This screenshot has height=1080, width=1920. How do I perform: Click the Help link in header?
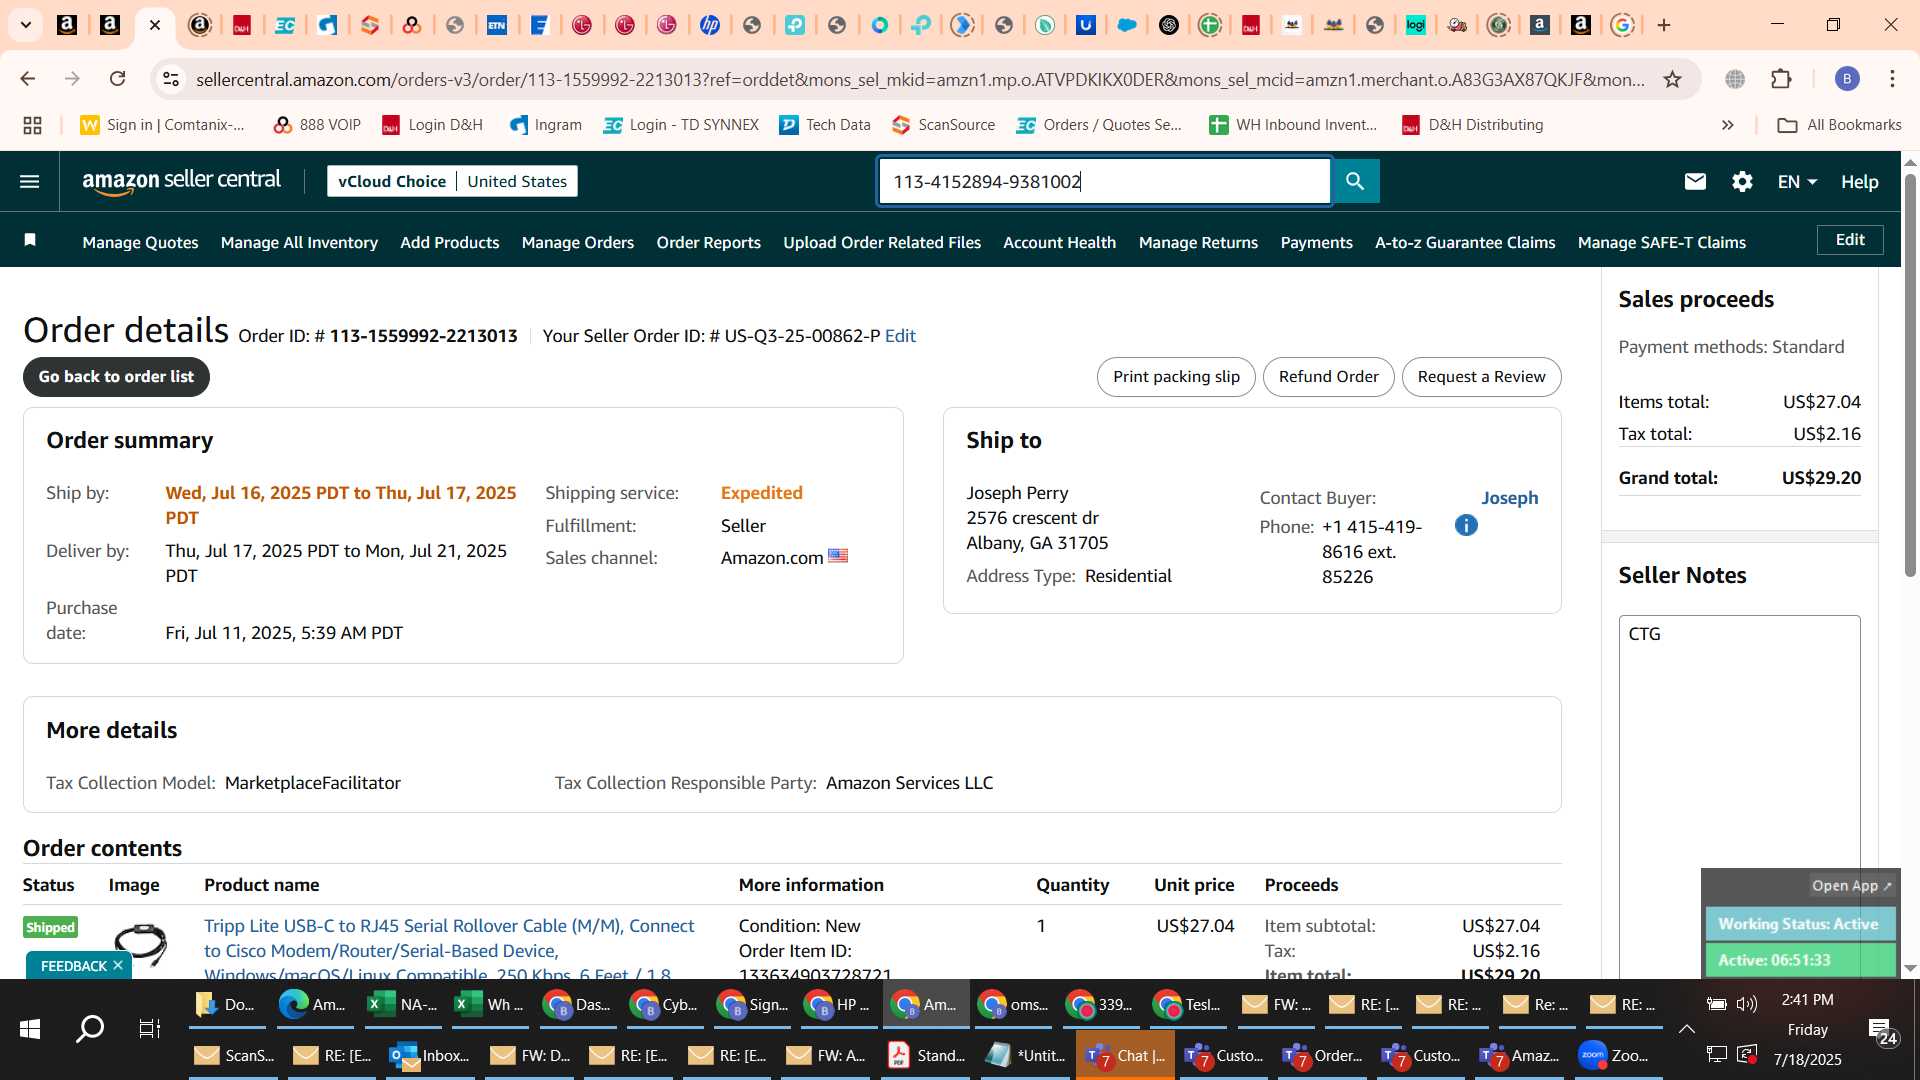[x=1859, y=181]
